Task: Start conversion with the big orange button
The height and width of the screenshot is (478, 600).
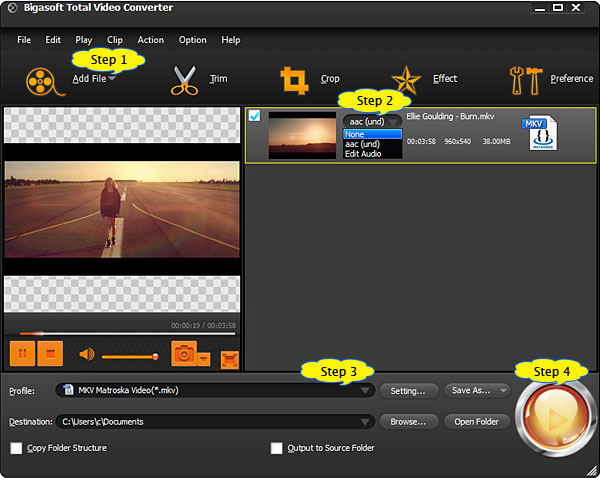Action: point(554,418)
